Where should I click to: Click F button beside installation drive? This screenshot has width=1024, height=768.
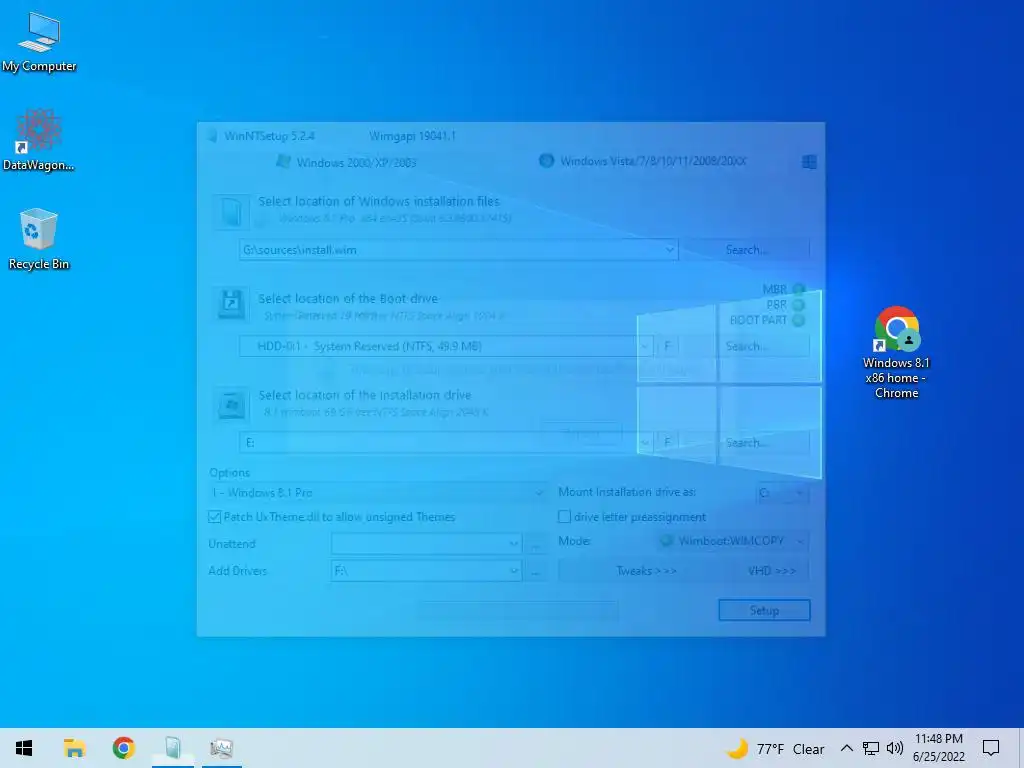click(x=667, y=442)
